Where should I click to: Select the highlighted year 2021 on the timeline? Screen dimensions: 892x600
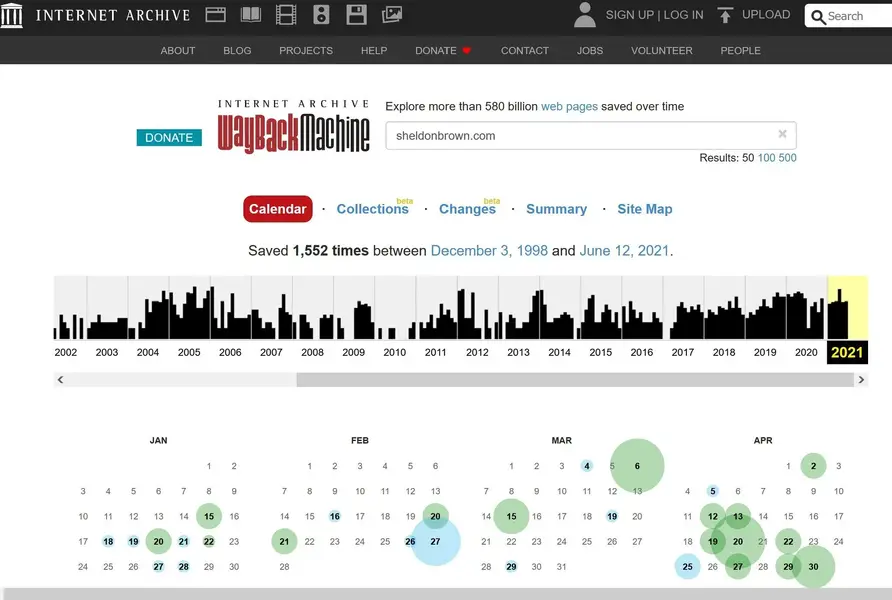click(847, 353)
